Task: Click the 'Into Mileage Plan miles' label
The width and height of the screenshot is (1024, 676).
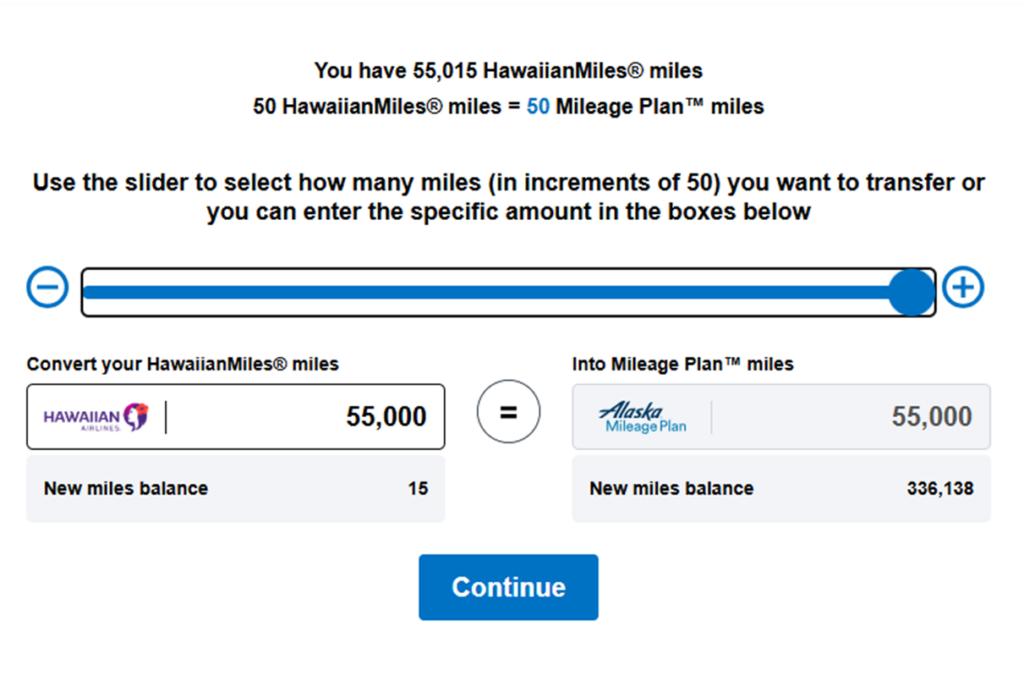Action: point(682,364)
